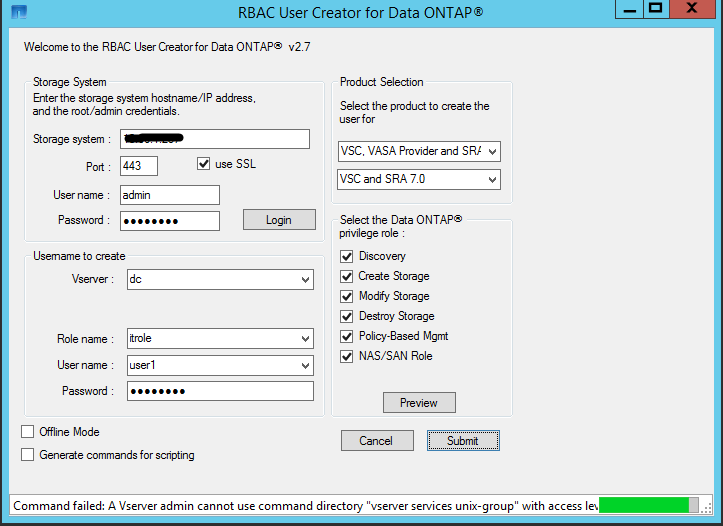Screen dimensions: 723x526
Task: Uncheck the Discovery privilege role
Action: coord(347,256)
